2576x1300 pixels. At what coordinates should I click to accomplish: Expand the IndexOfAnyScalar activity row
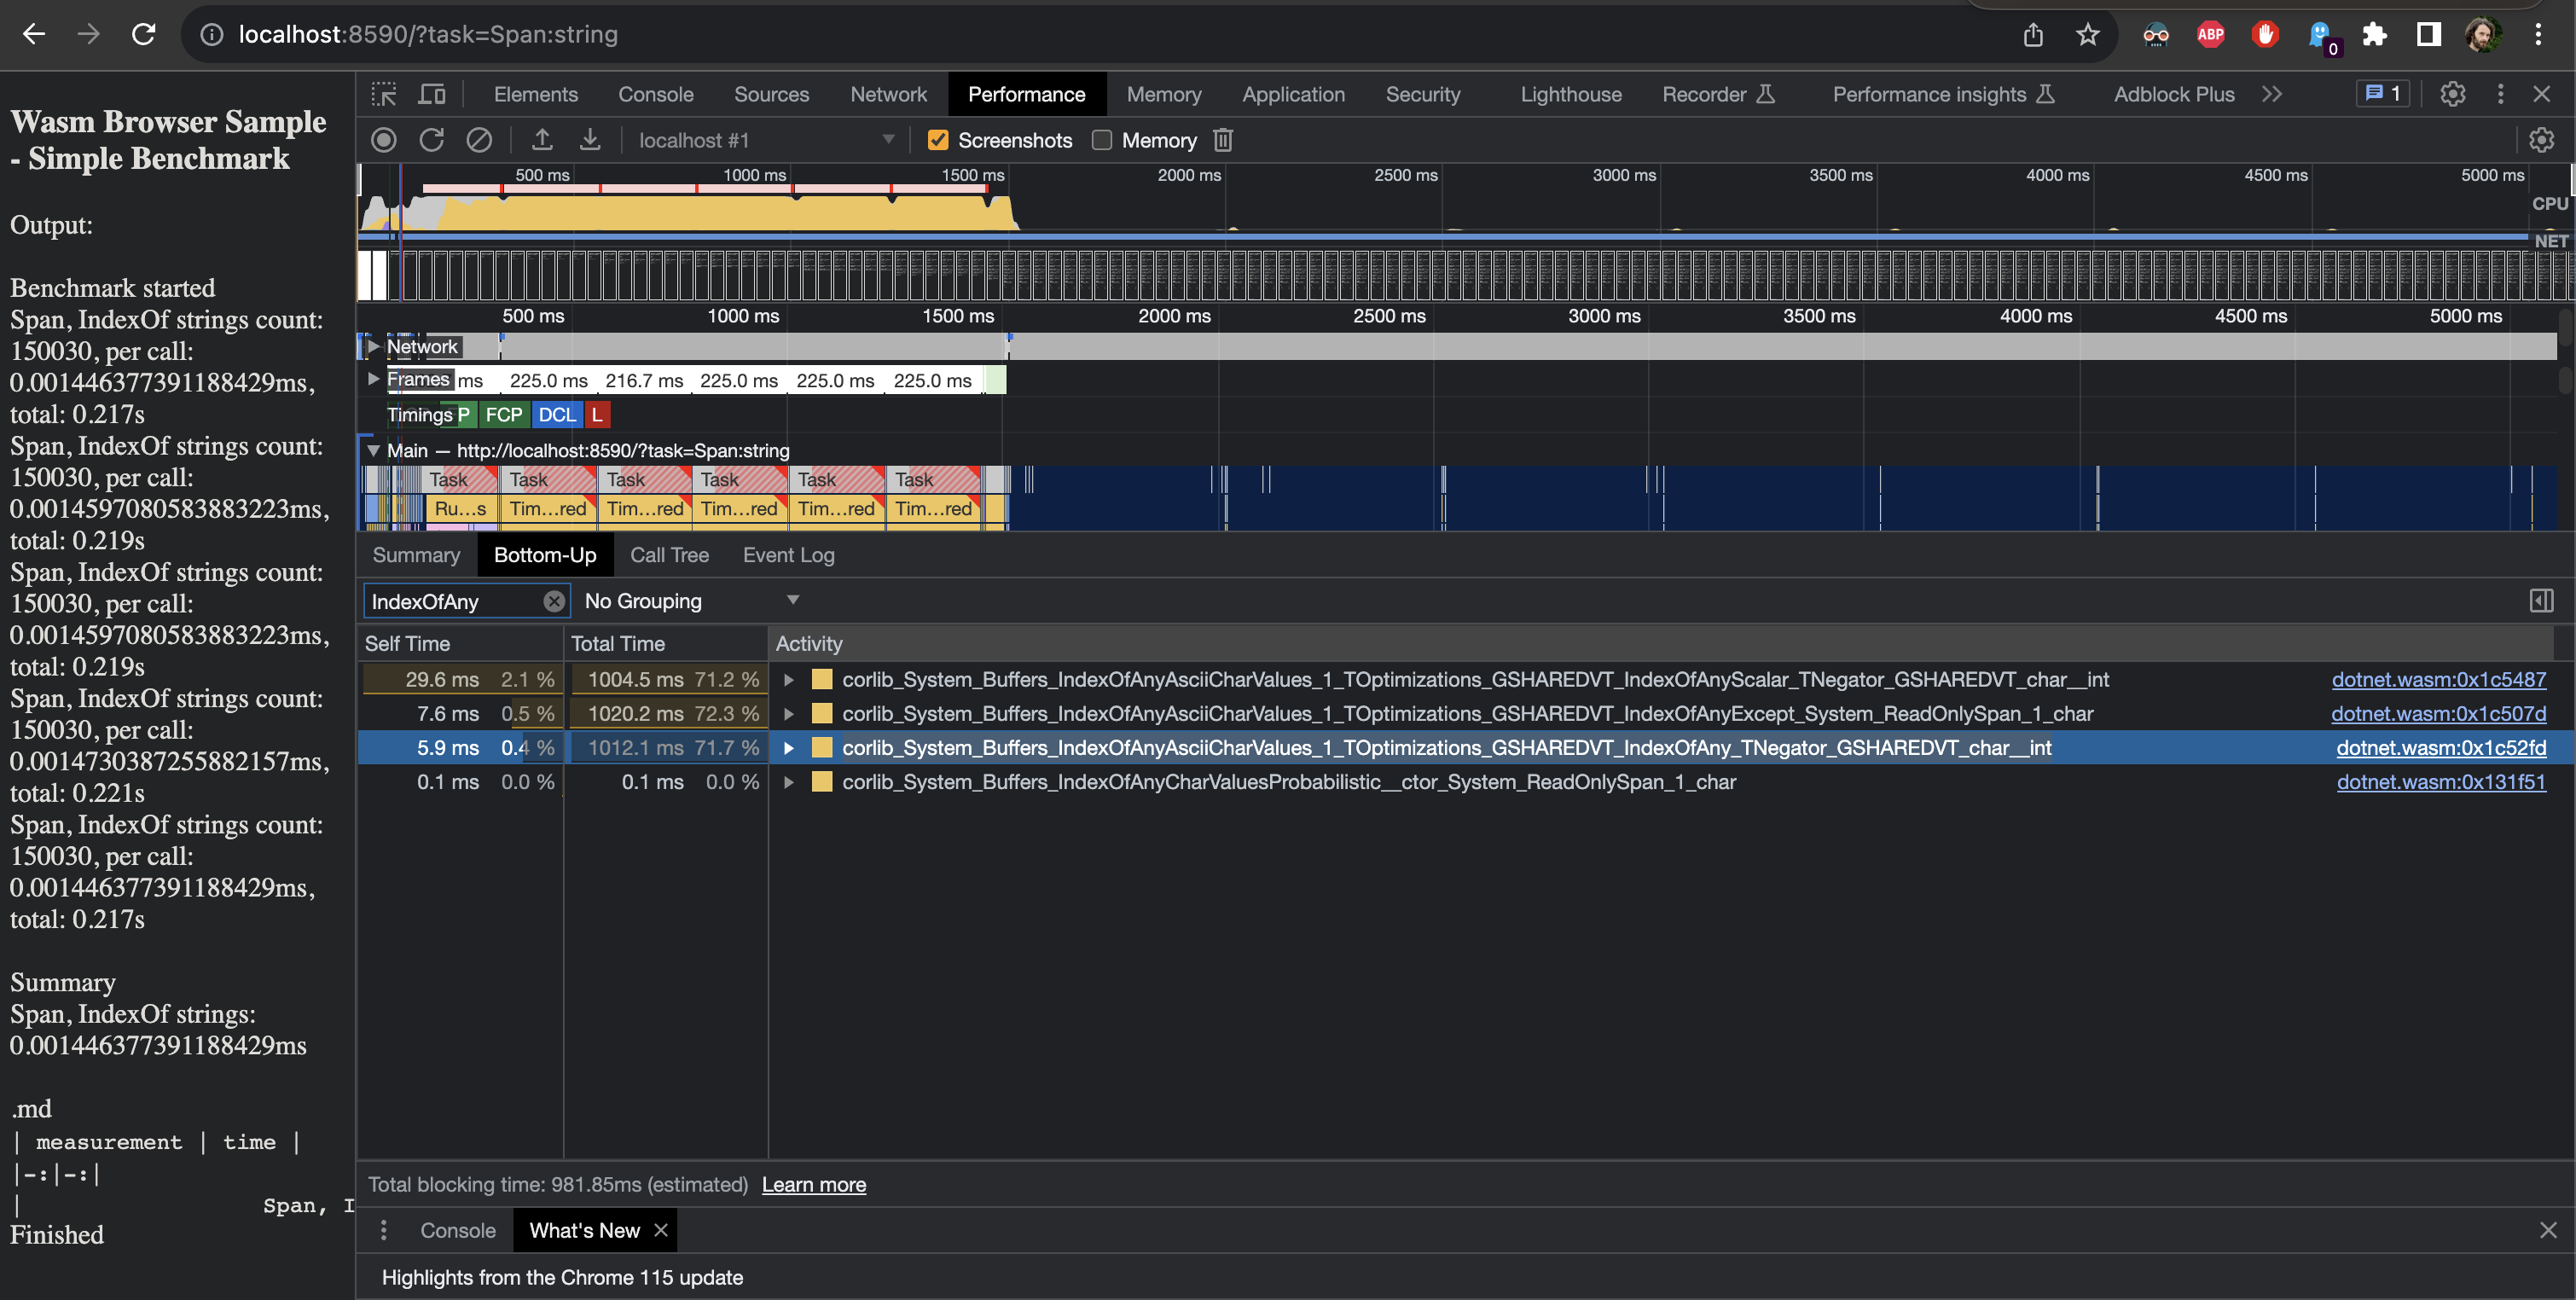789,680
